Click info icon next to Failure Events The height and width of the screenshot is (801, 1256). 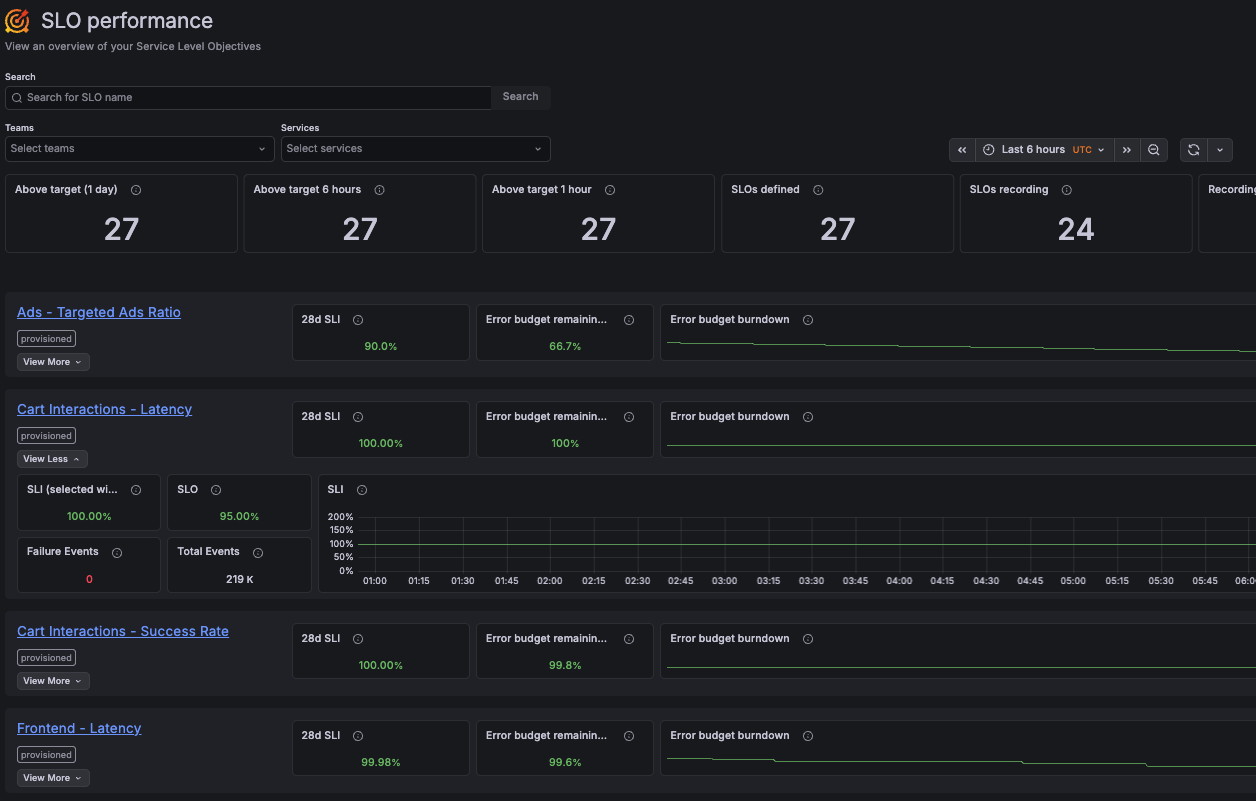click(117, 553)
